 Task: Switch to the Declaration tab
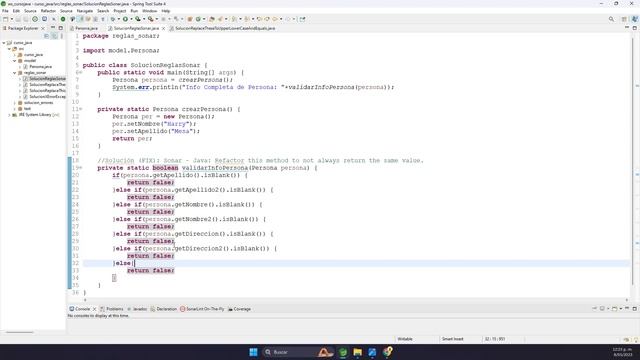164,309
